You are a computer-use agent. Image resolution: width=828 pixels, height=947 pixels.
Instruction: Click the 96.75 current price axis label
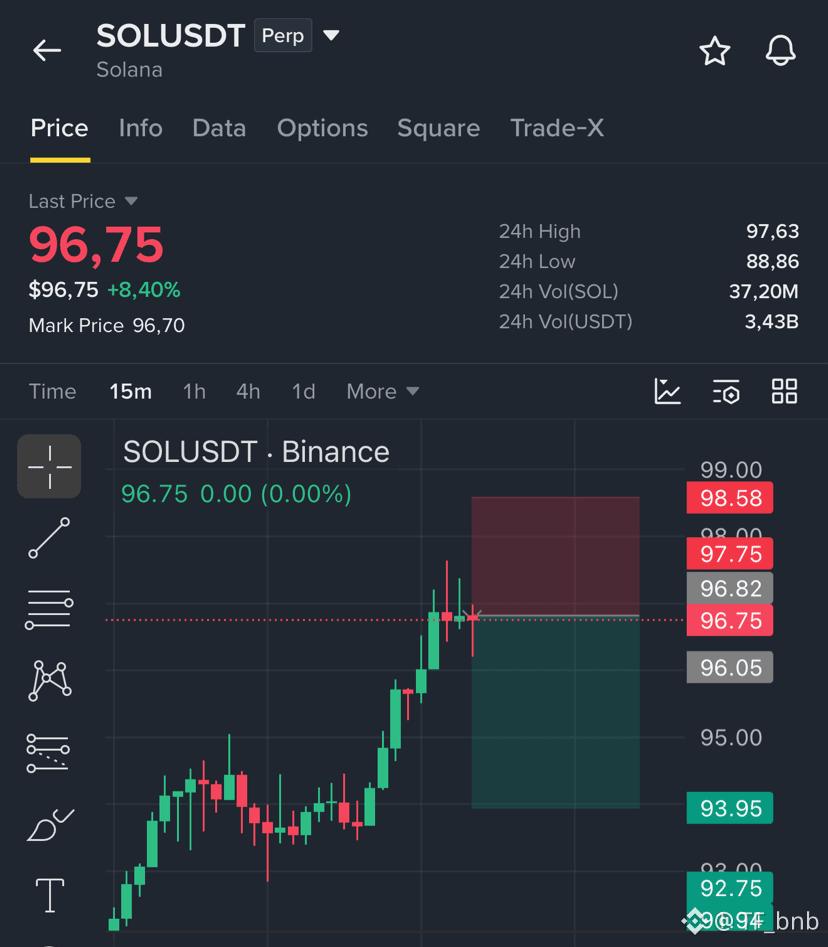click(730, 620)
